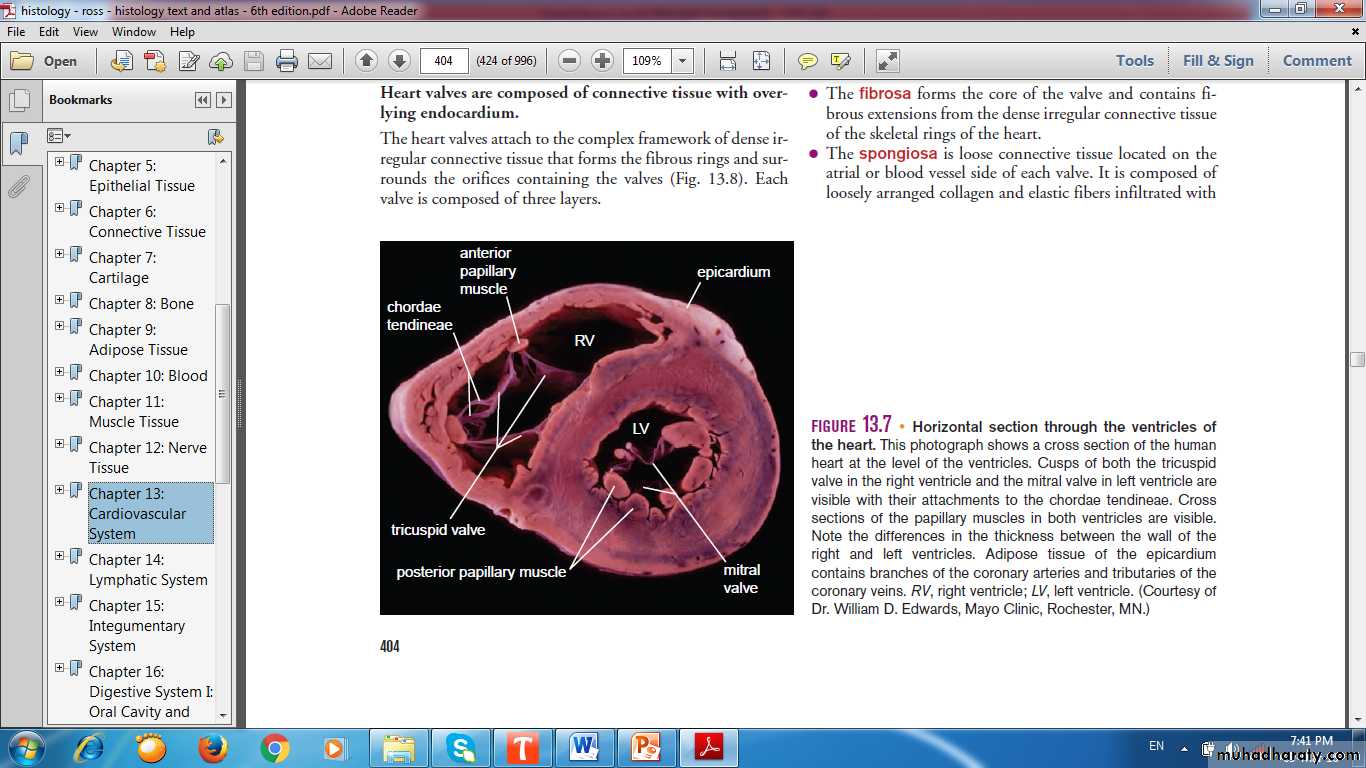The height and width of the screenshot is (768, 1366).
Task: Select Chapter 10: Blood bookmark
Action: click(x=148, y=376)
